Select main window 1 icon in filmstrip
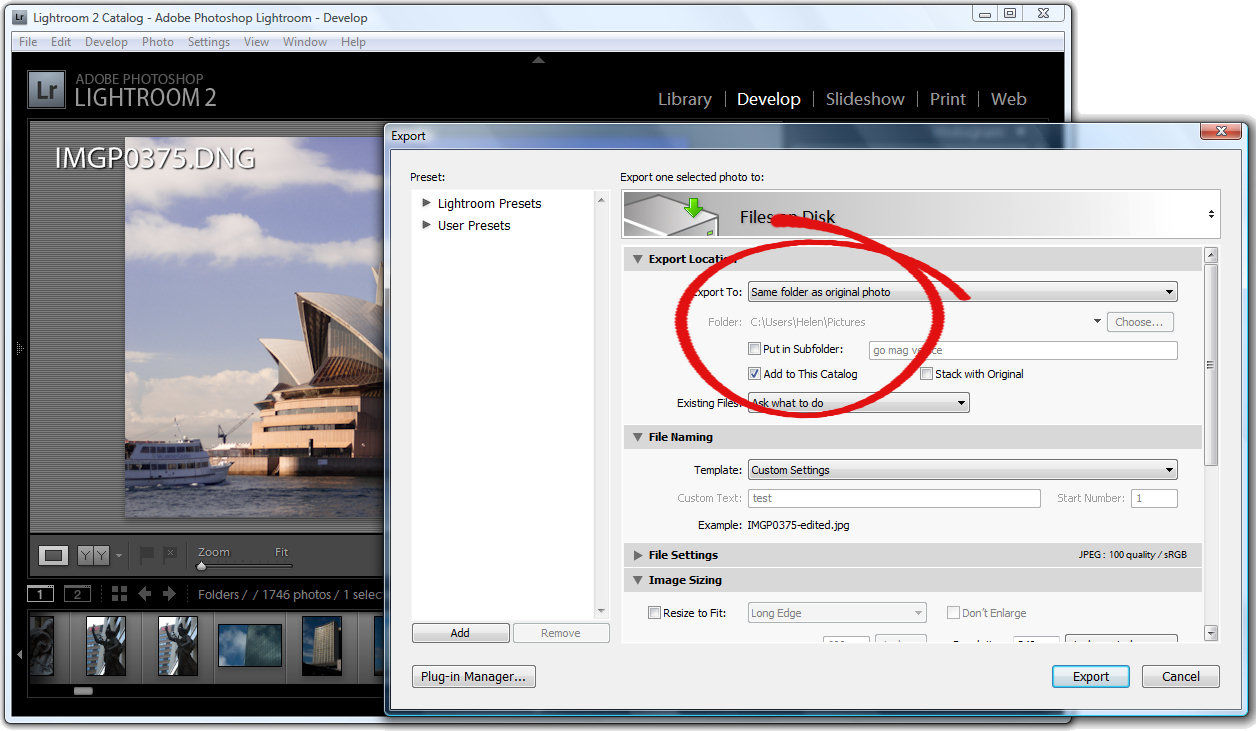The image size is (1256, 731). [40, 594]
